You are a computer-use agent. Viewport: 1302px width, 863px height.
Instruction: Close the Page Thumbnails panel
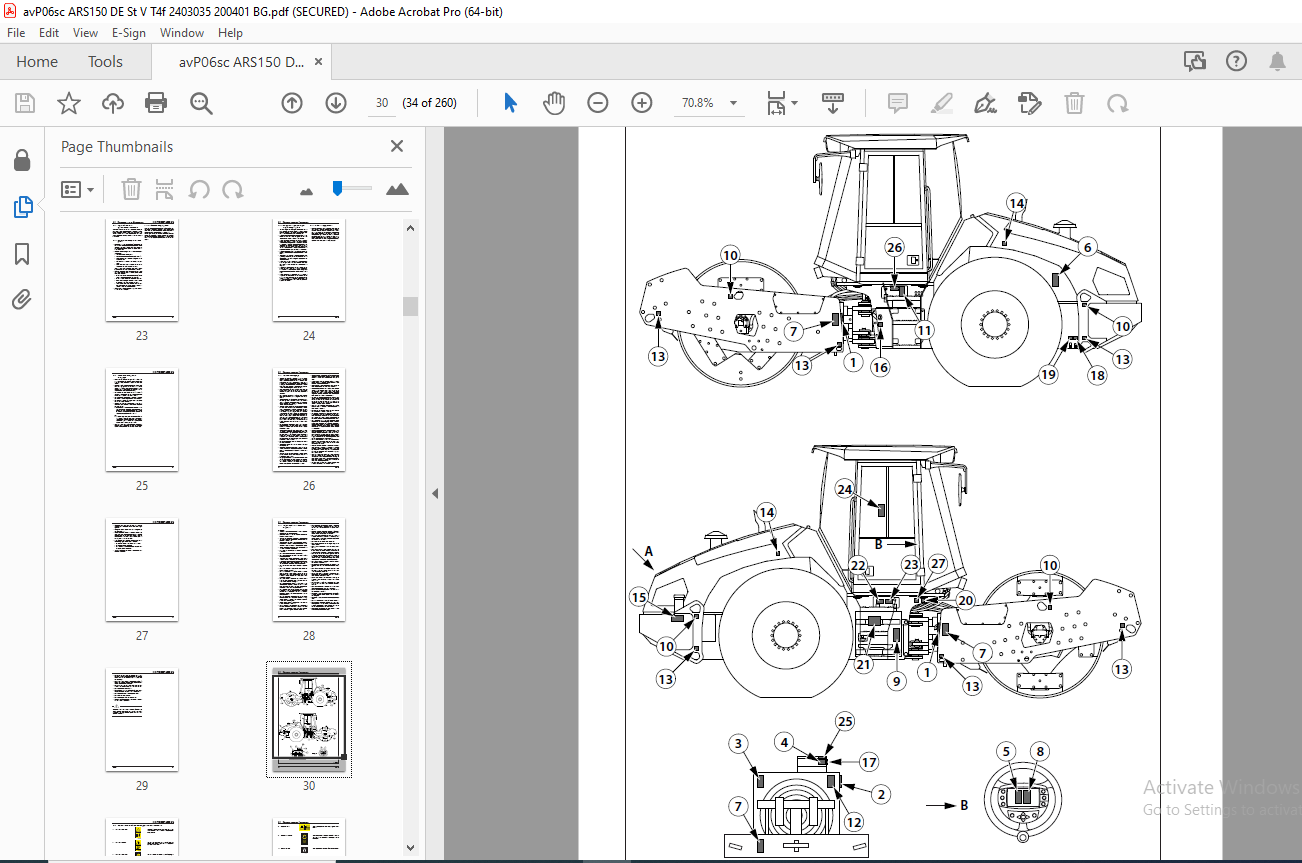pos(397,146)
